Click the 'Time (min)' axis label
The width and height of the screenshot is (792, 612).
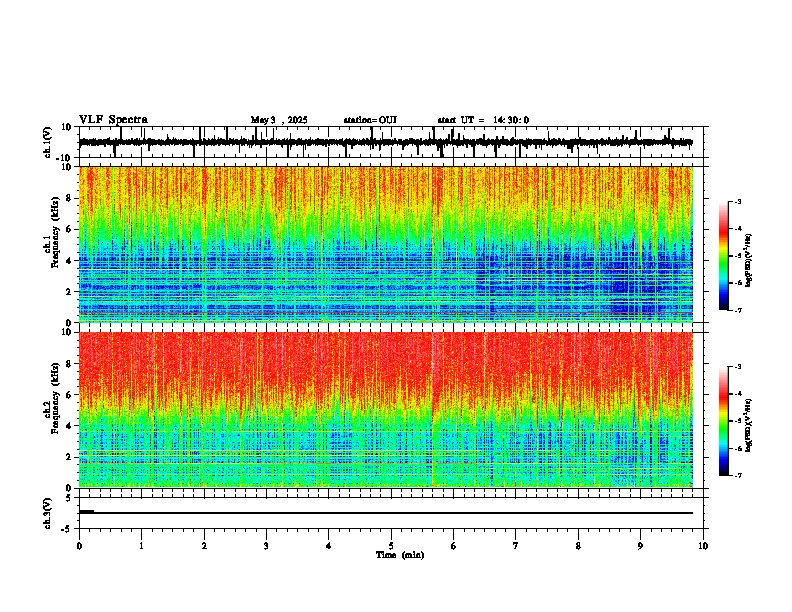(400, 555)
